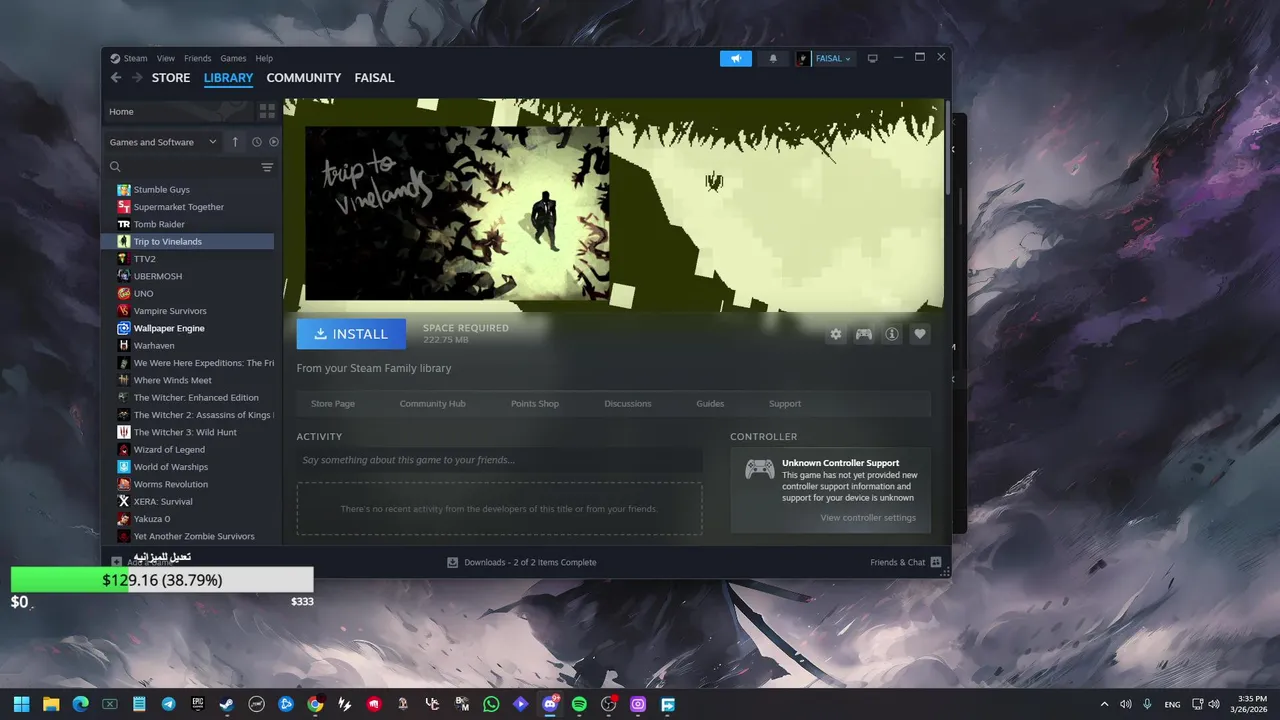The image size is (1280, 720).
Task: Click the blue INSTALL button
Action: 351,334
